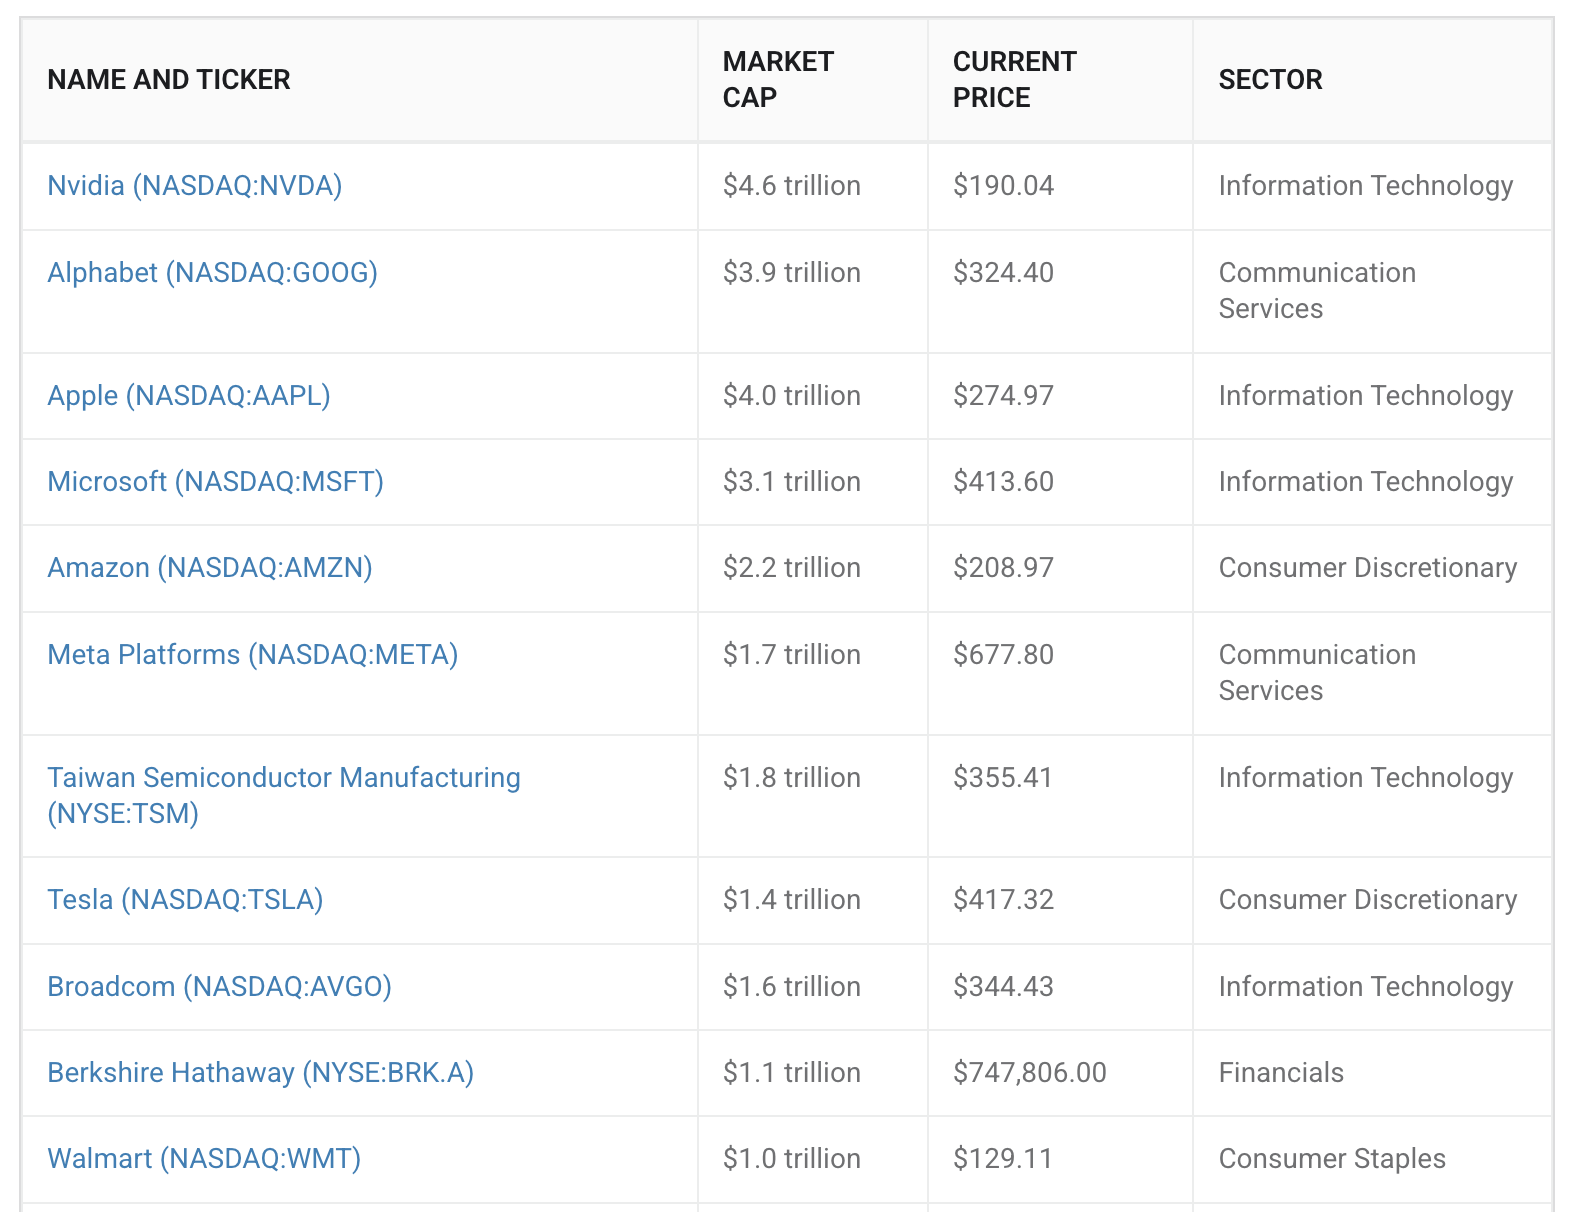1572x1212 pixels.
Task: Click Communication Services in the Alphabet row
Action: tap(1318, 291)
